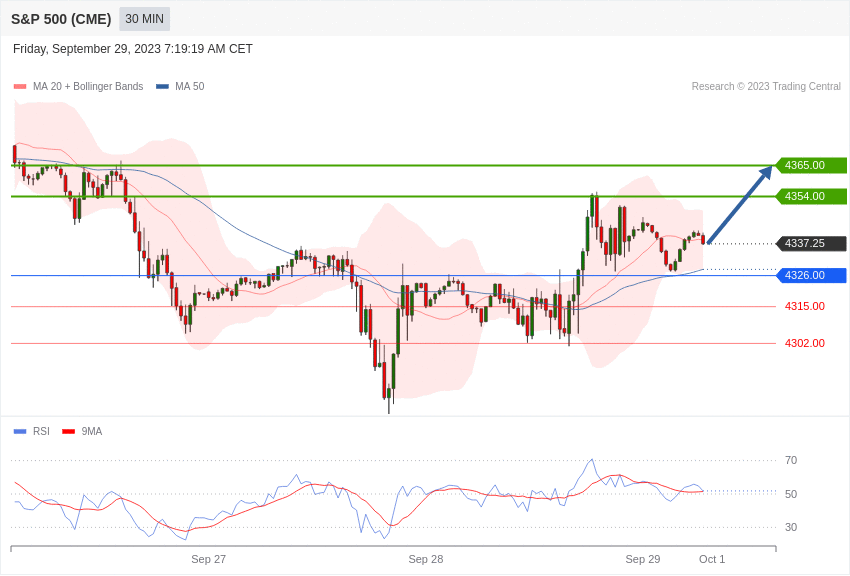
Task: Click the S&P 500 (CME) chart title
Action: pos(61,19)
